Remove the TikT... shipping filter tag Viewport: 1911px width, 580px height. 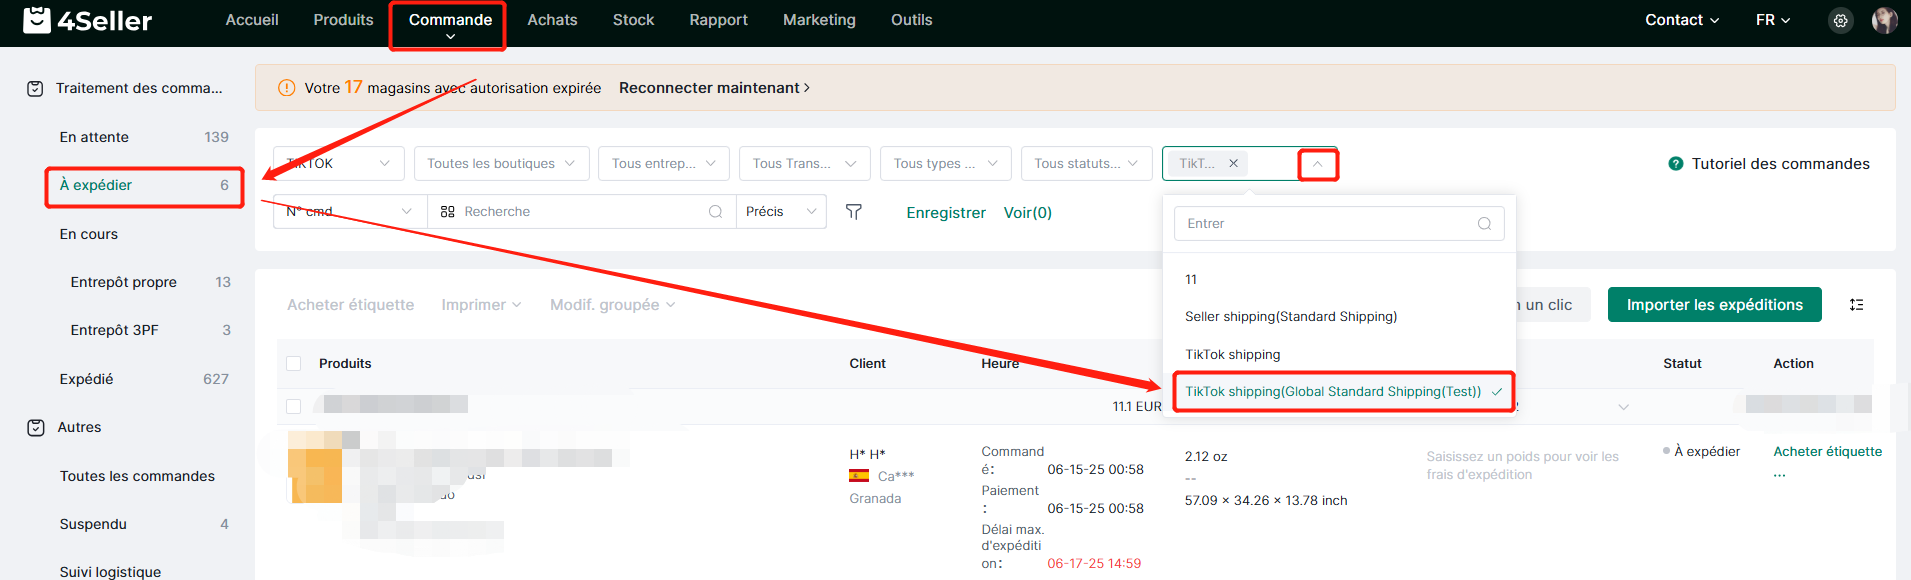coord(1233,163)
